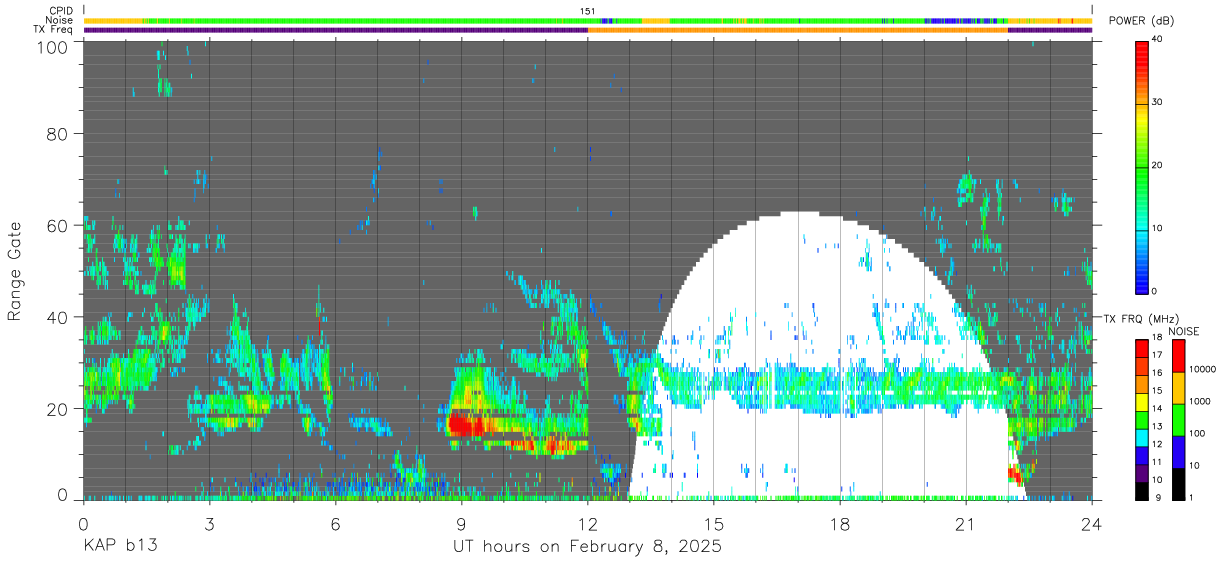Click the "POWER (dB)" colorbar title
Screen dimensions: 1228x567
1142,21
